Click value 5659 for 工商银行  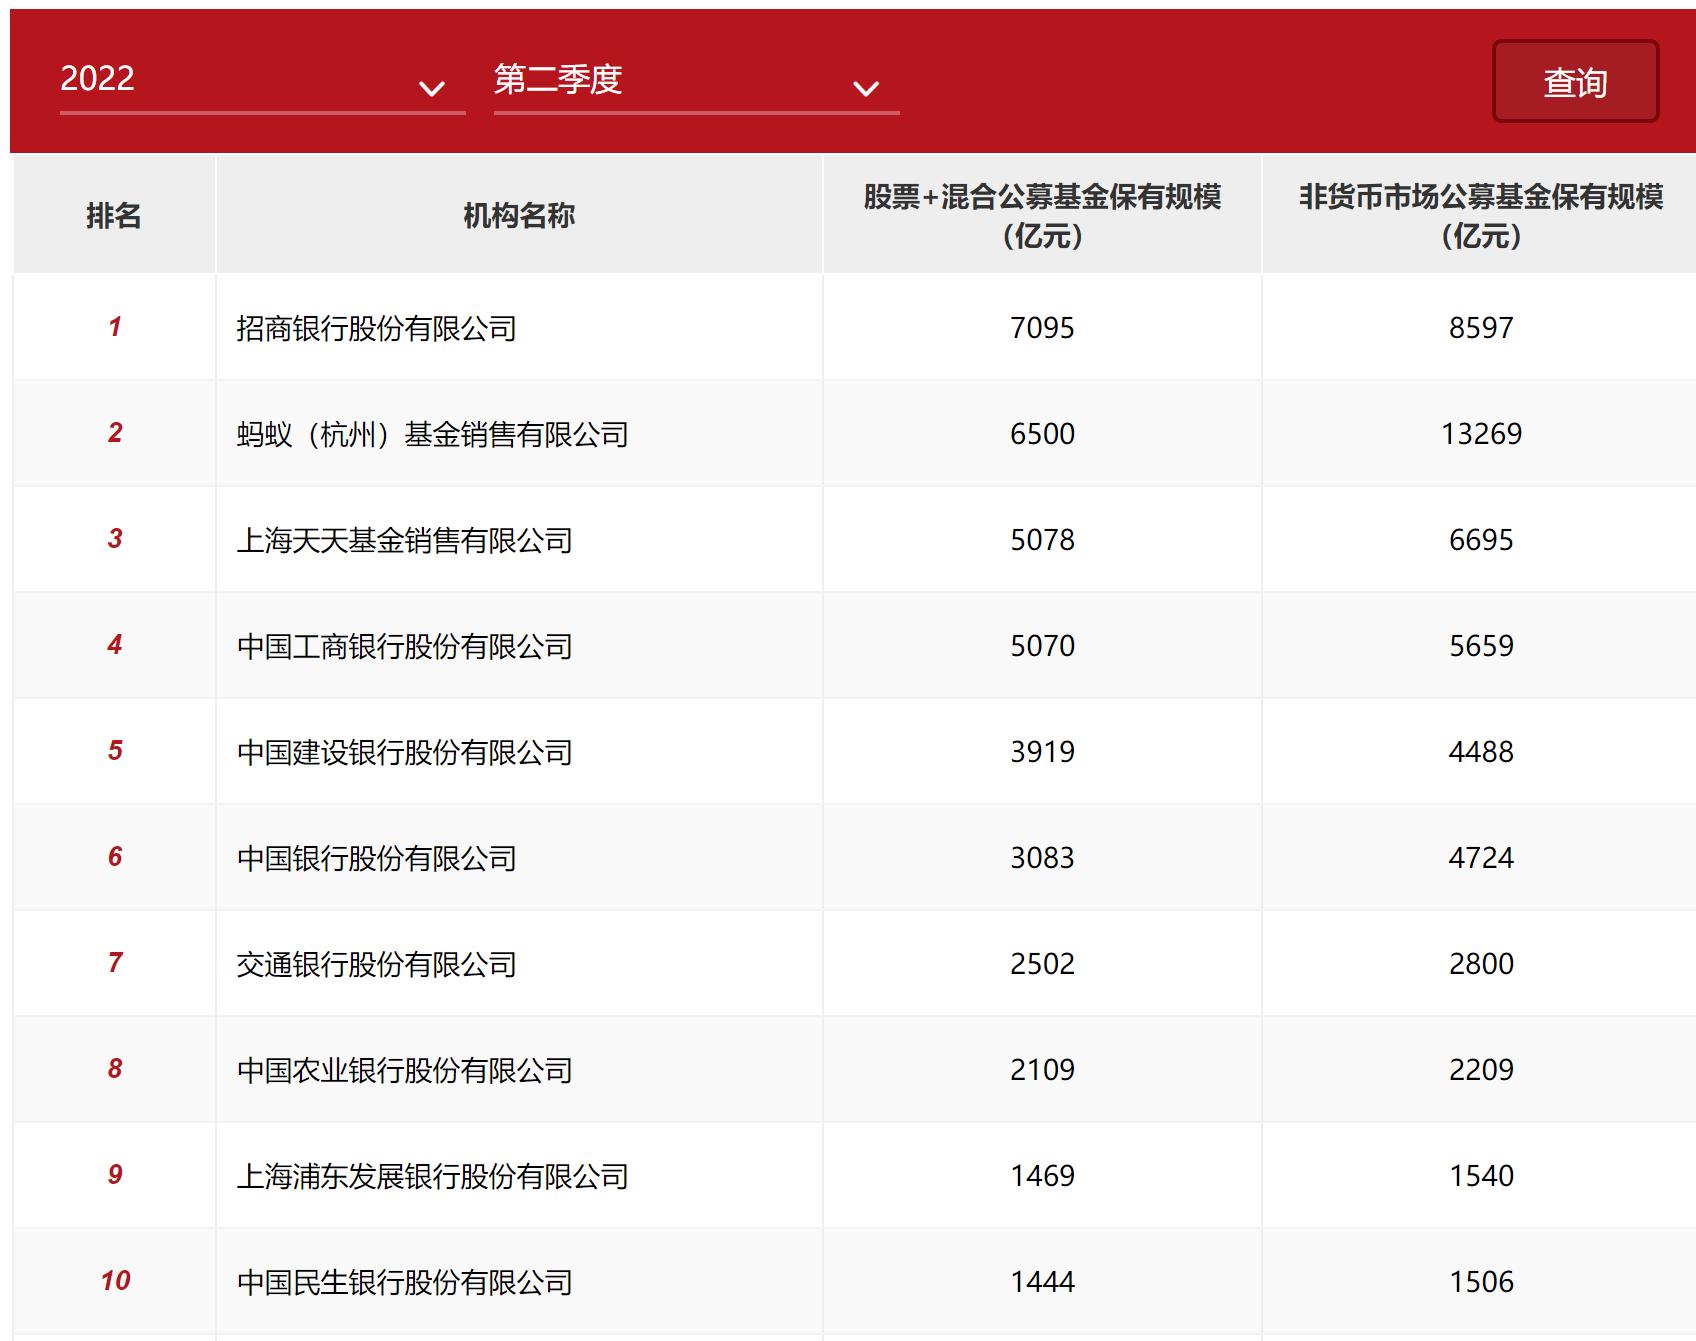[x=1481, y=646]
